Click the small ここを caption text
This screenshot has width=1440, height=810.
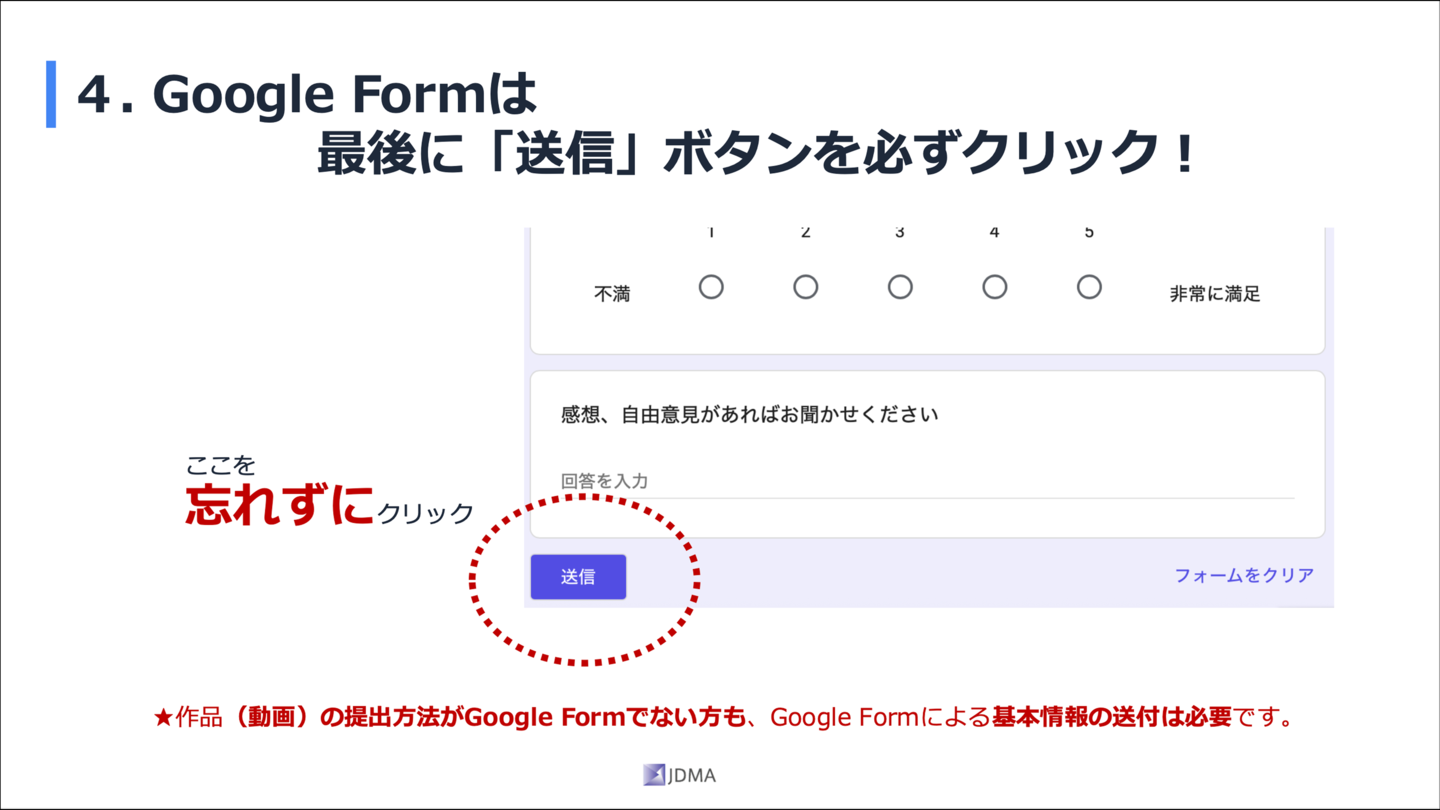click(x=221, y=465)
